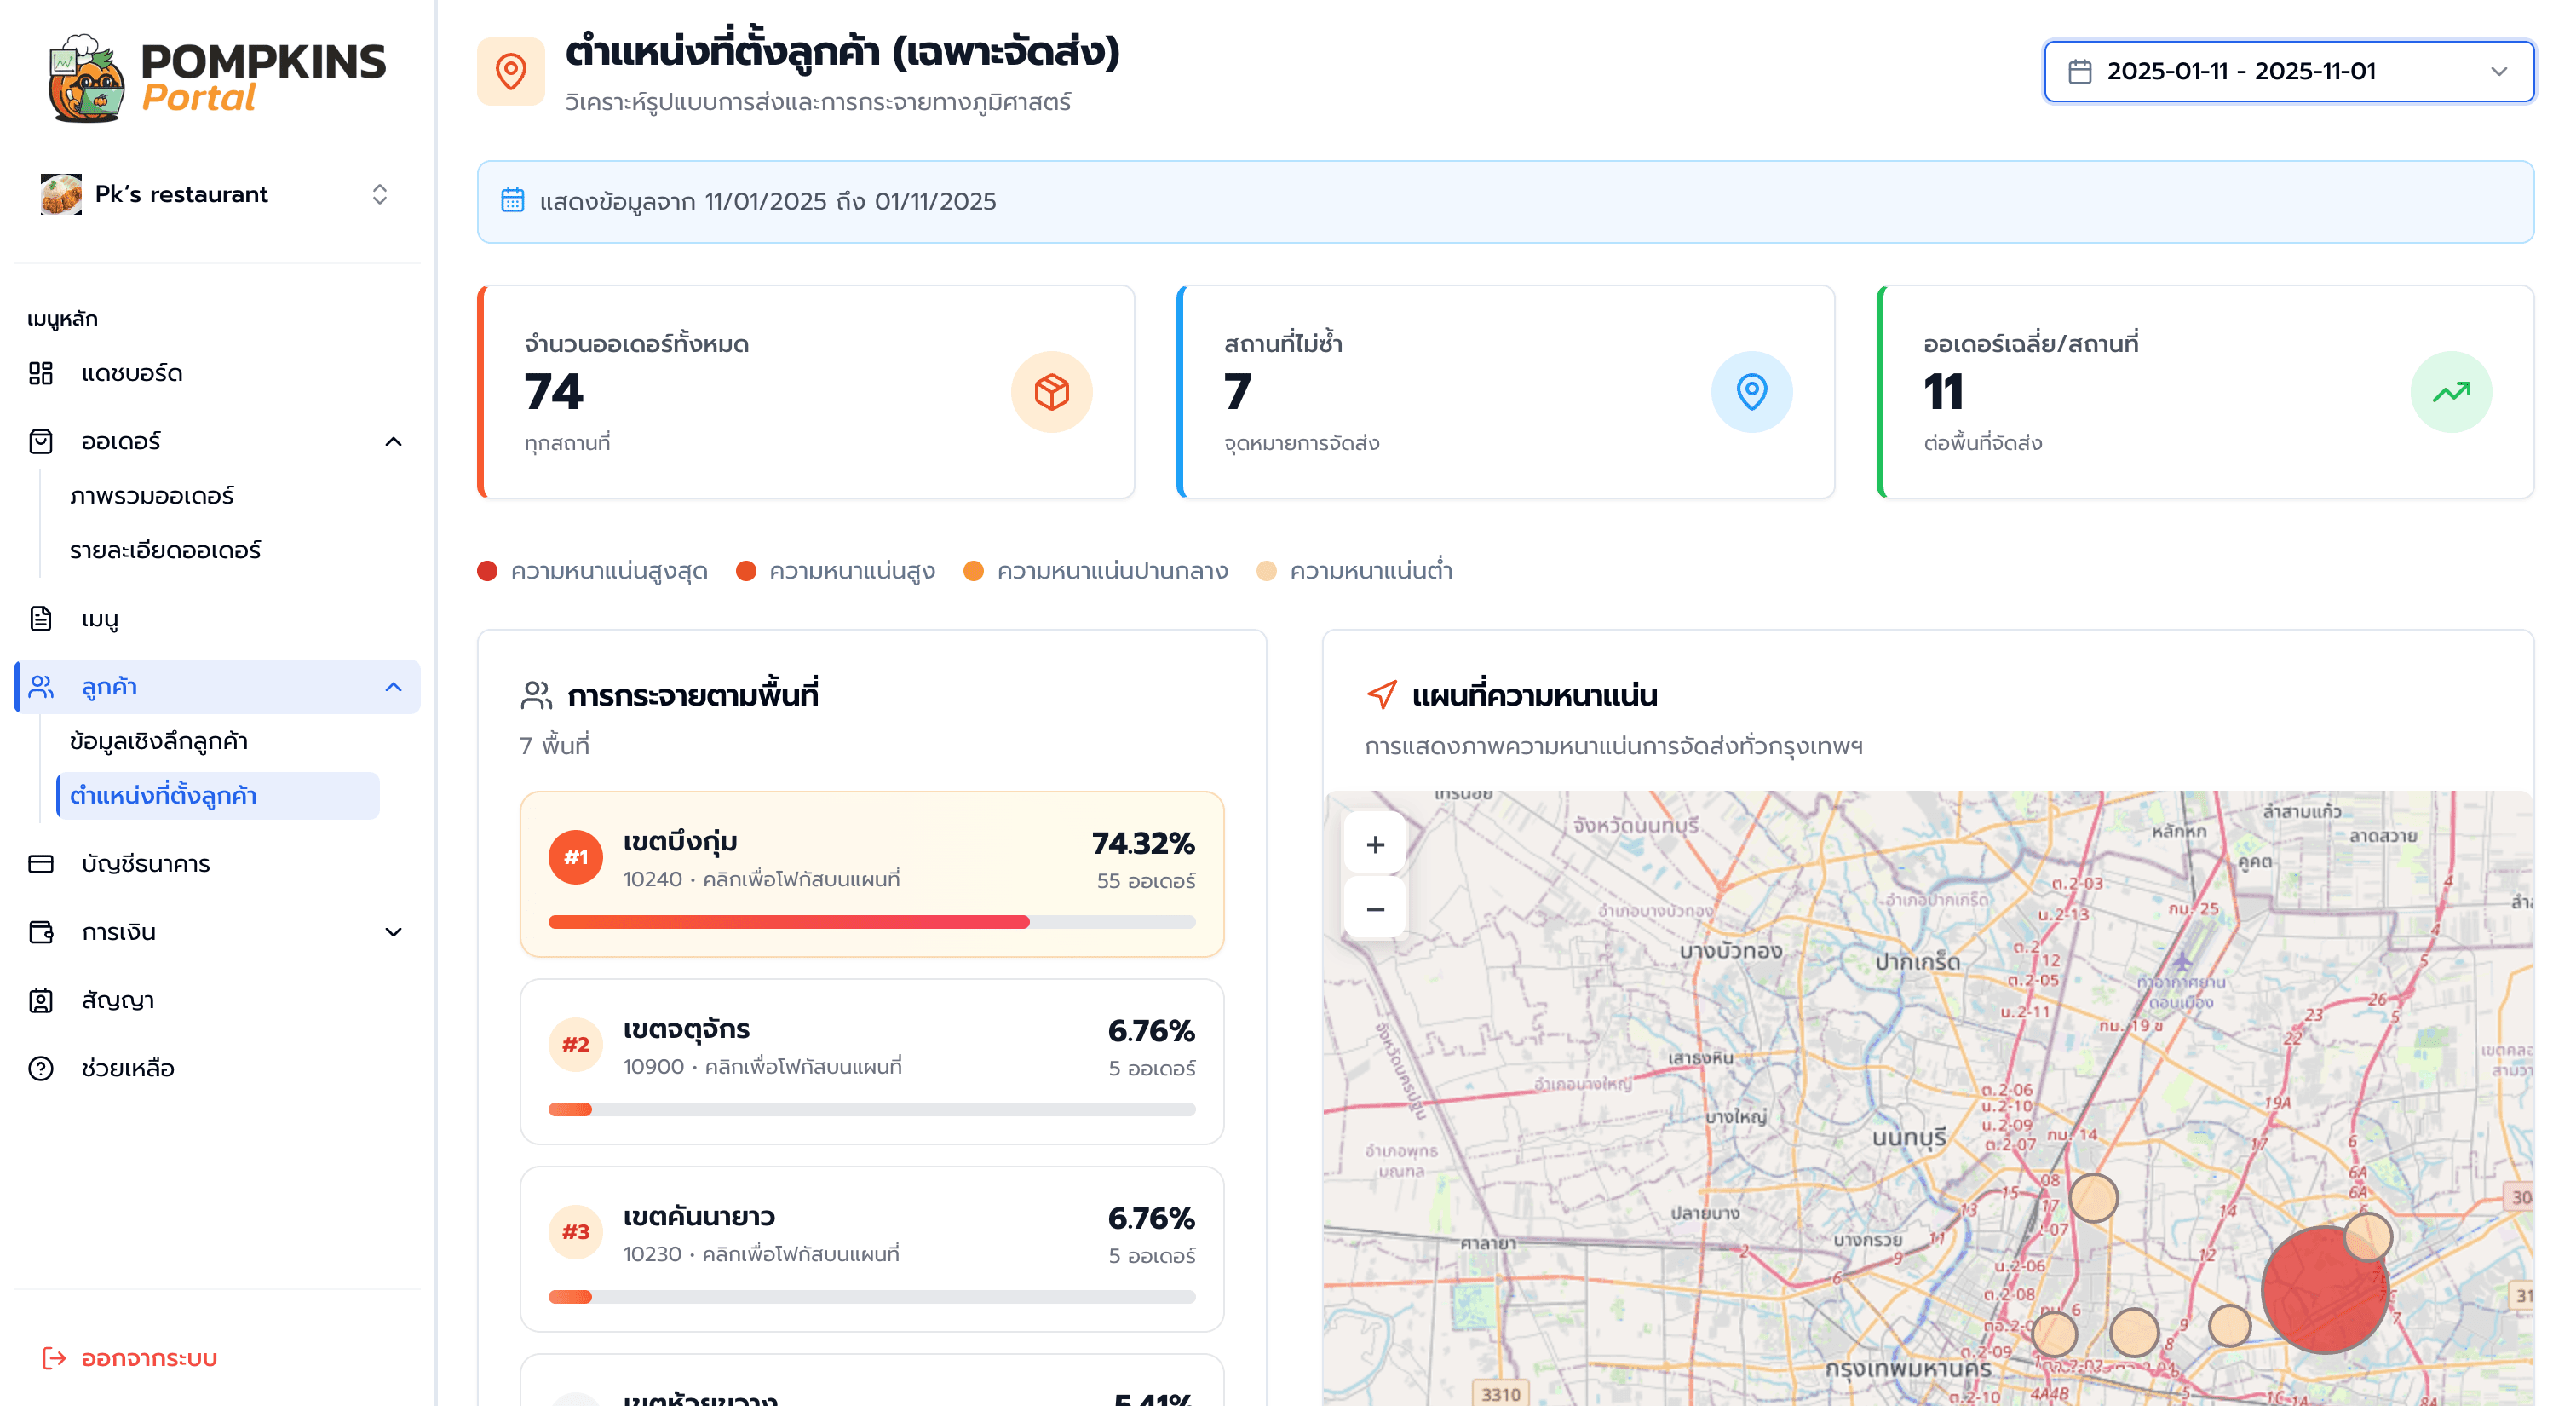Viewport: 2576px width, 1406px height.
Task: Select the เขตบึงกุ่ม district card
Action: (872, 874)
